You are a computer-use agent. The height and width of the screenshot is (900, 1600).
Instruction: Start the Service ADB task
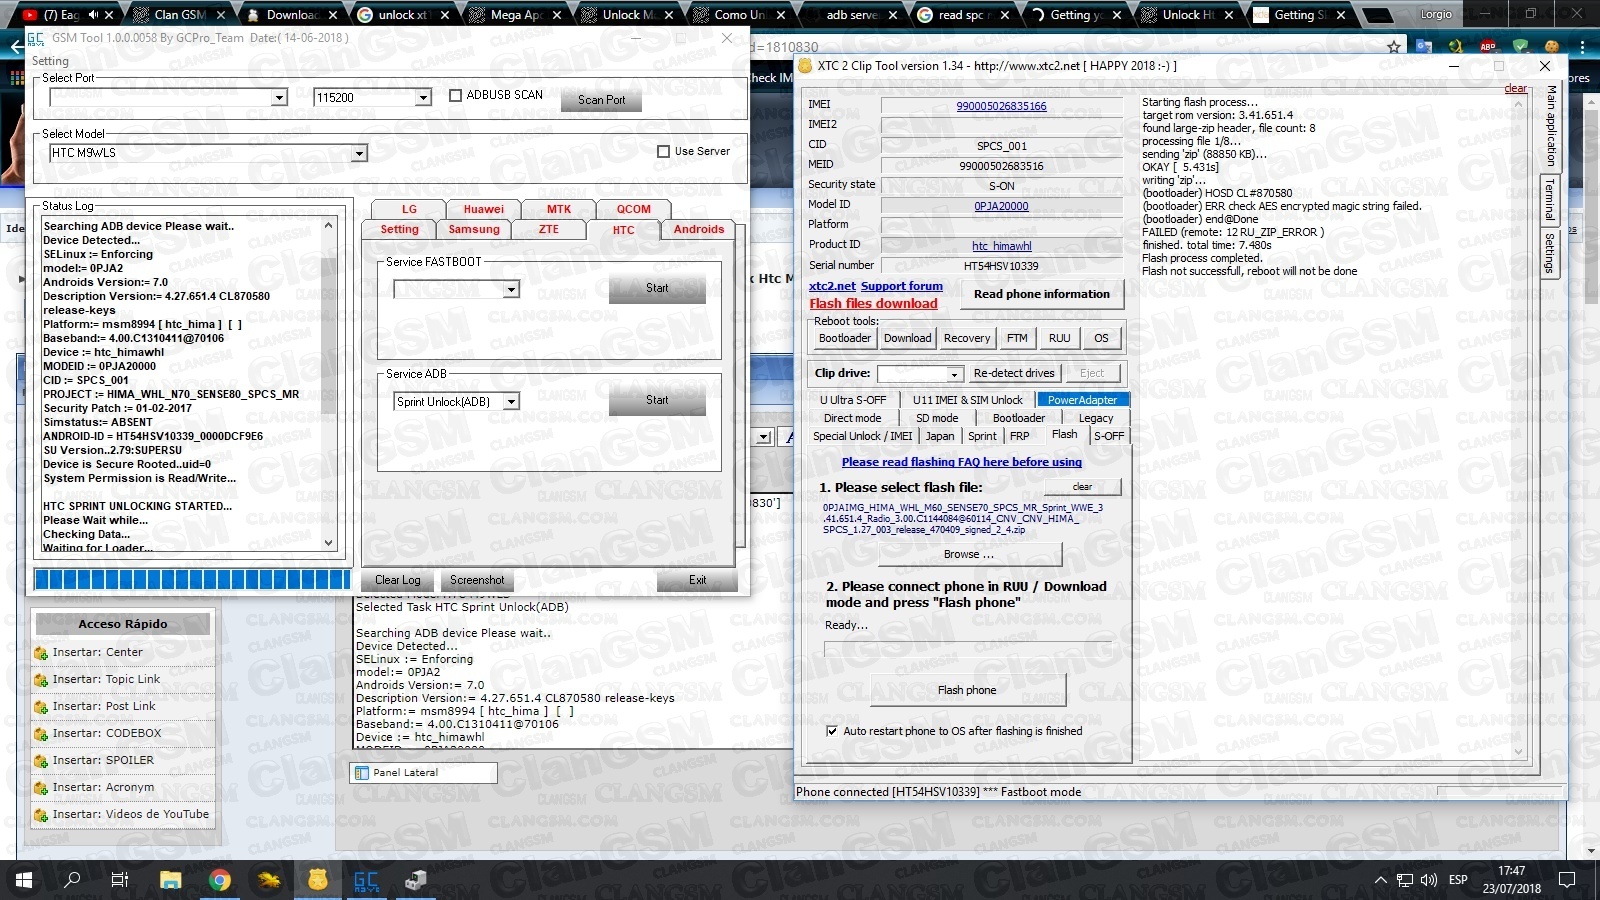click(657, 400)
